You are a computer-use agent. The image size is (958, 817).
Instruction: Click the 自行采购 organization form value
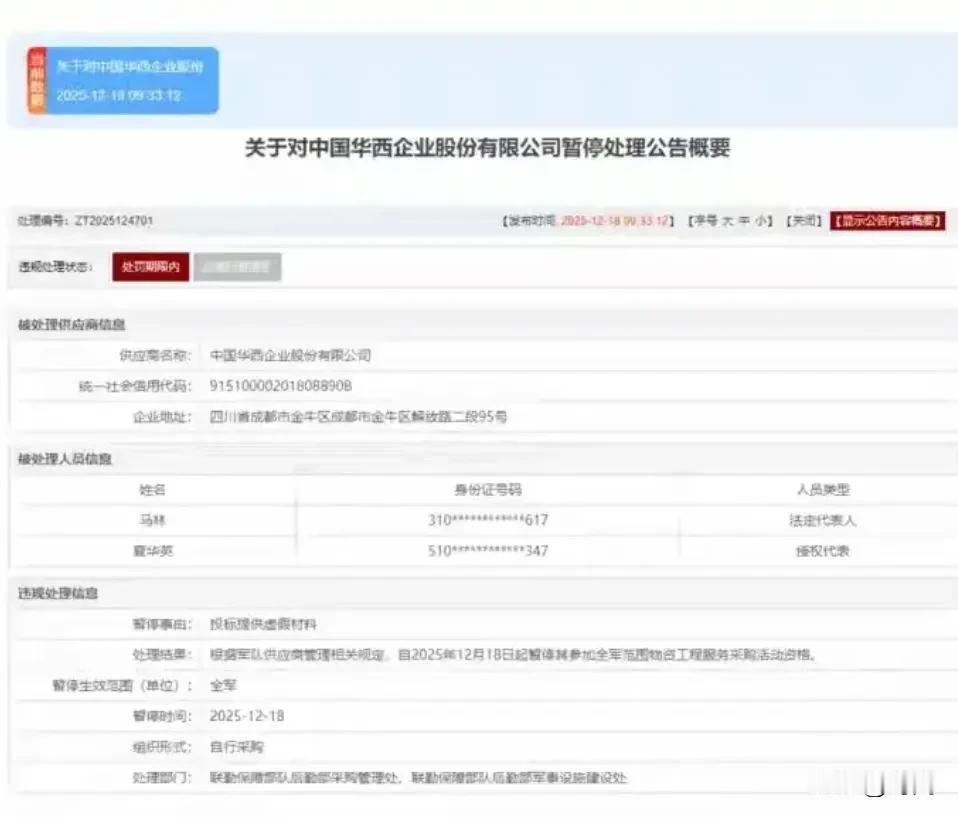(236, 747)
